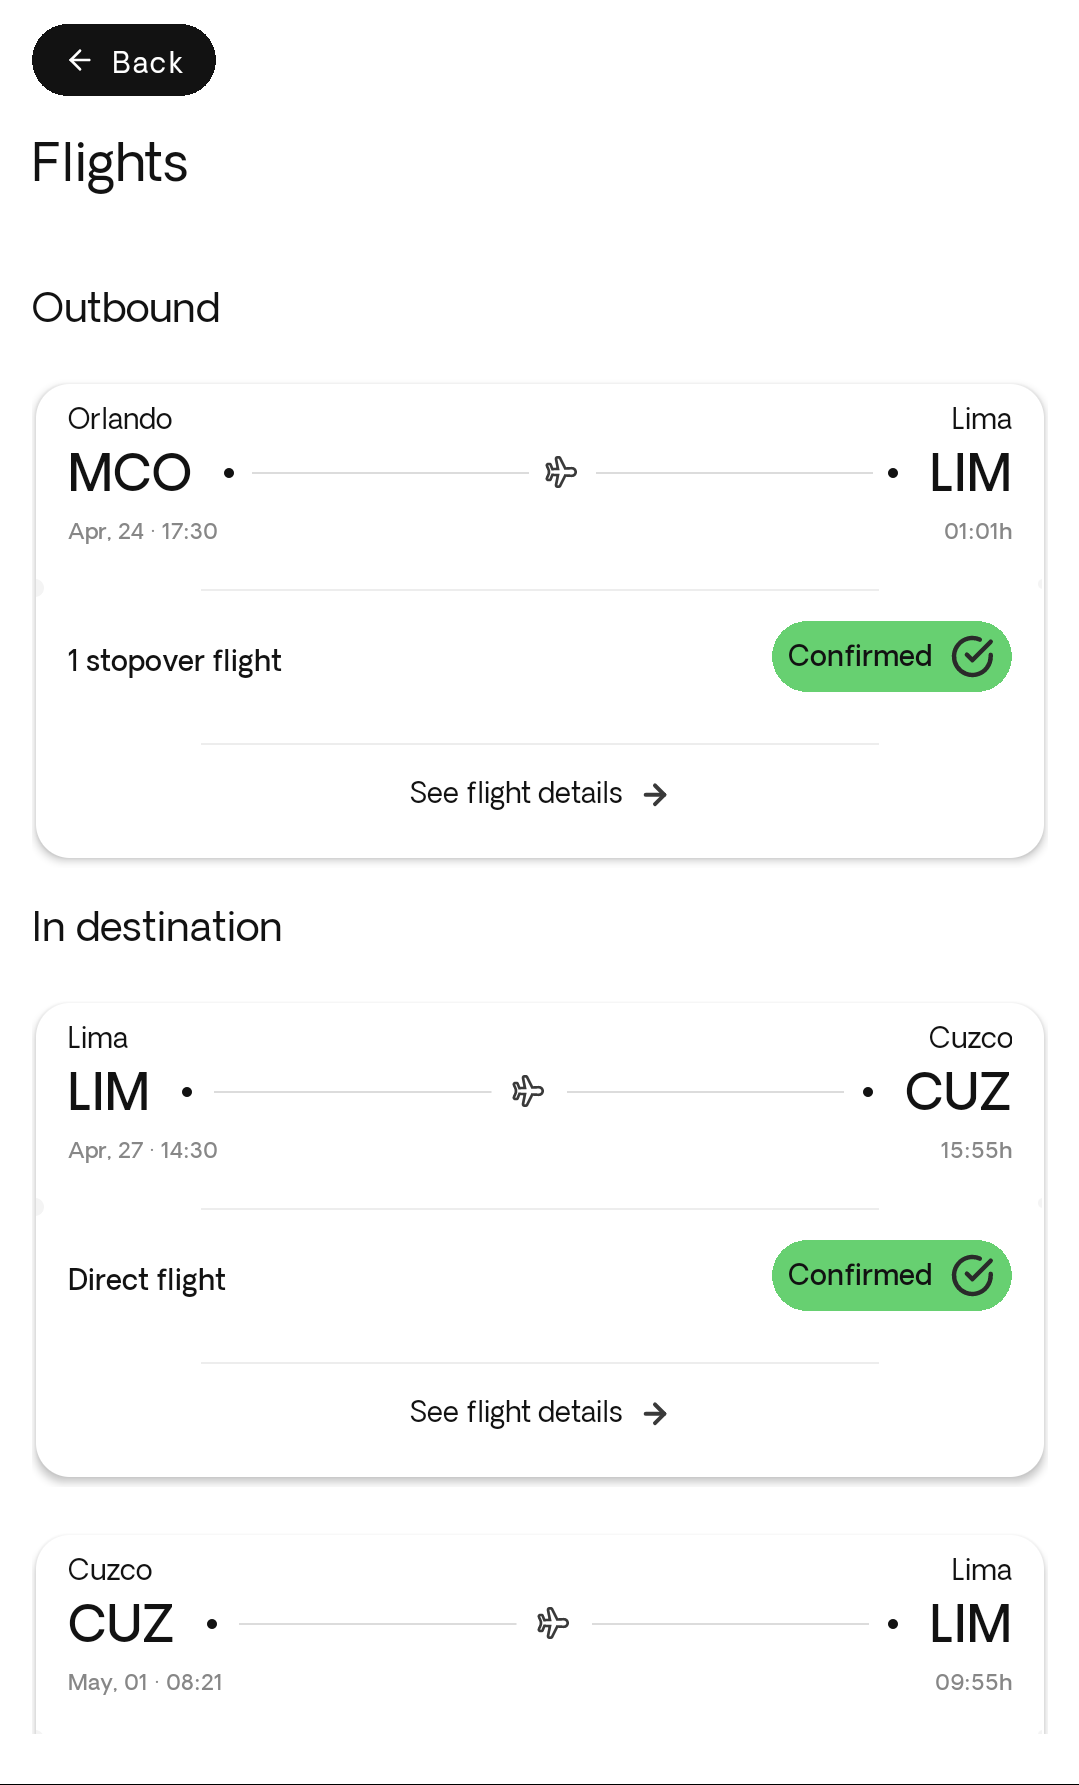
Task: Click checkmark icon on Lima–Cuzco Confirmed badge
Action: coord(972,1276)
